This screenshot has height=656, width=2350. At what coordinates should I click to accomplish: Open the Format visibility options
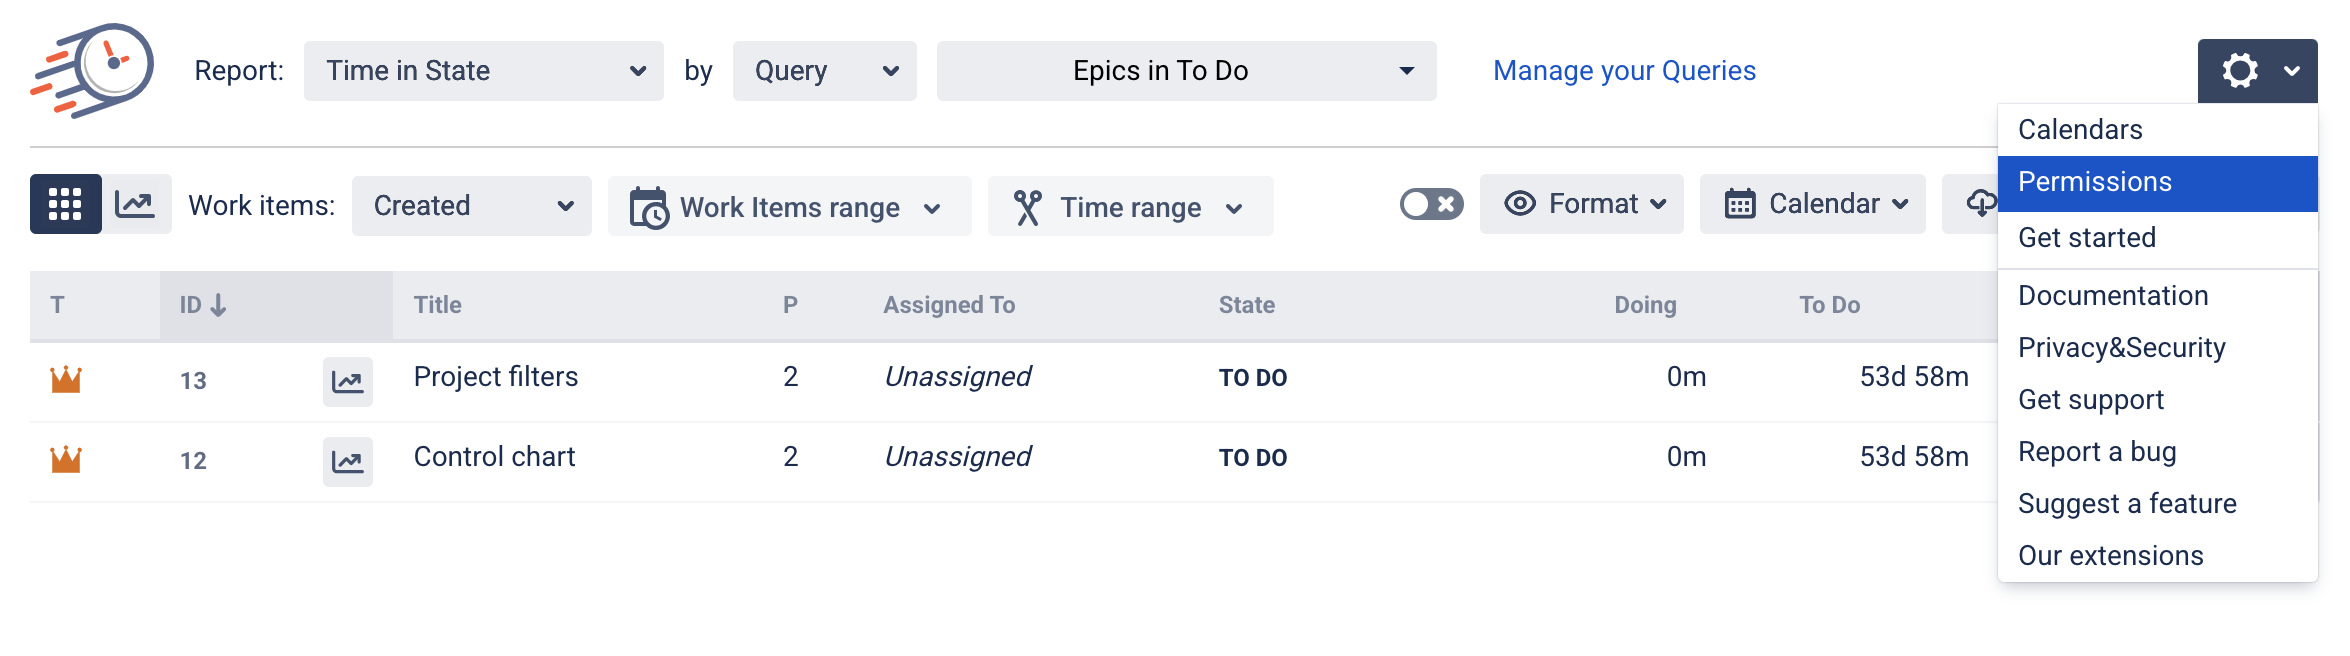(x=1581, y=204)
